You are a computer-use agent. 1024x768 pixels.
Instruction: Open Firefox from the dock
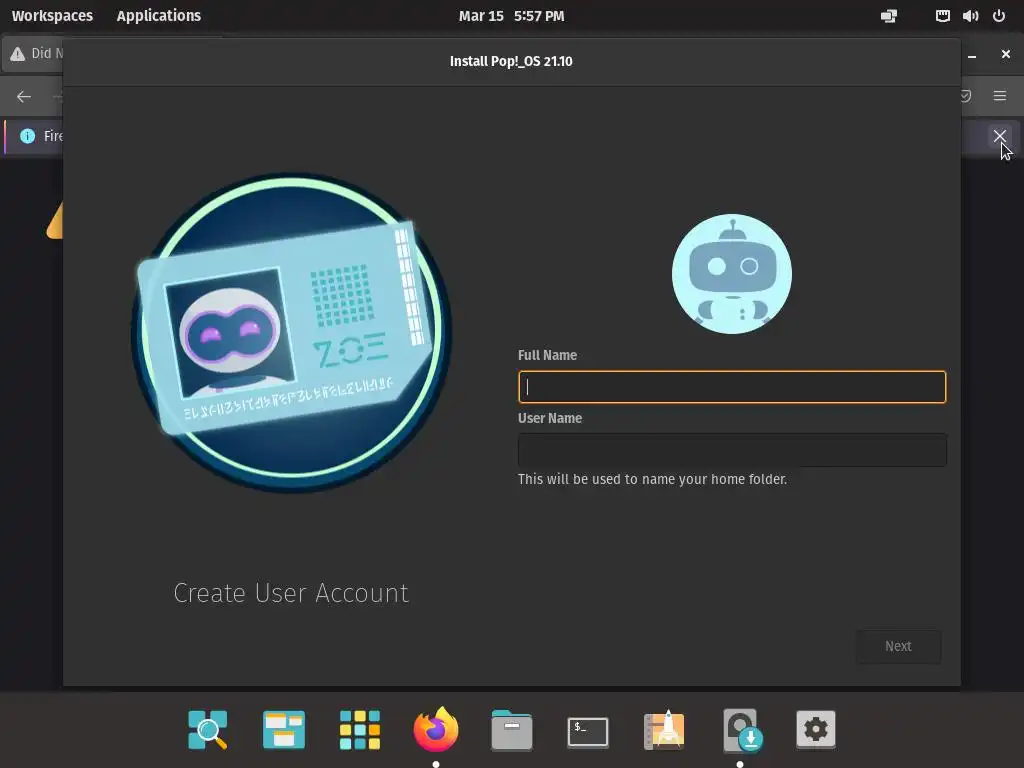(x=436, y=729)
